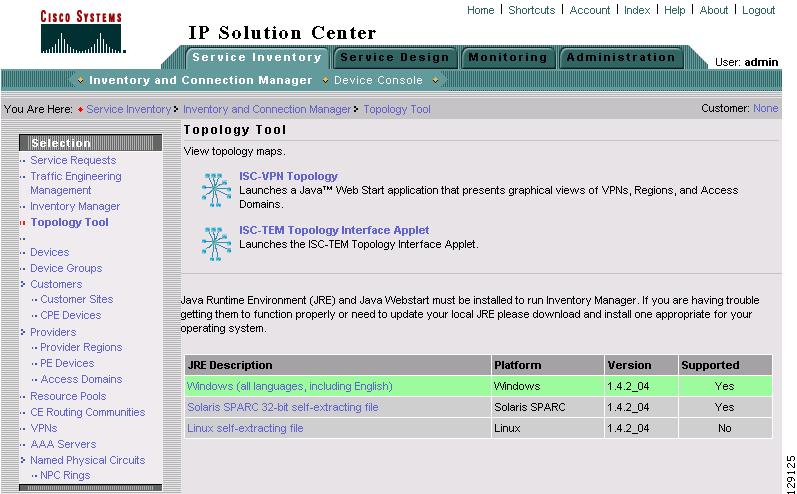
Task: Launch ISC-TEM Topology Interface Applet link
Action: (x=334, y=230)
